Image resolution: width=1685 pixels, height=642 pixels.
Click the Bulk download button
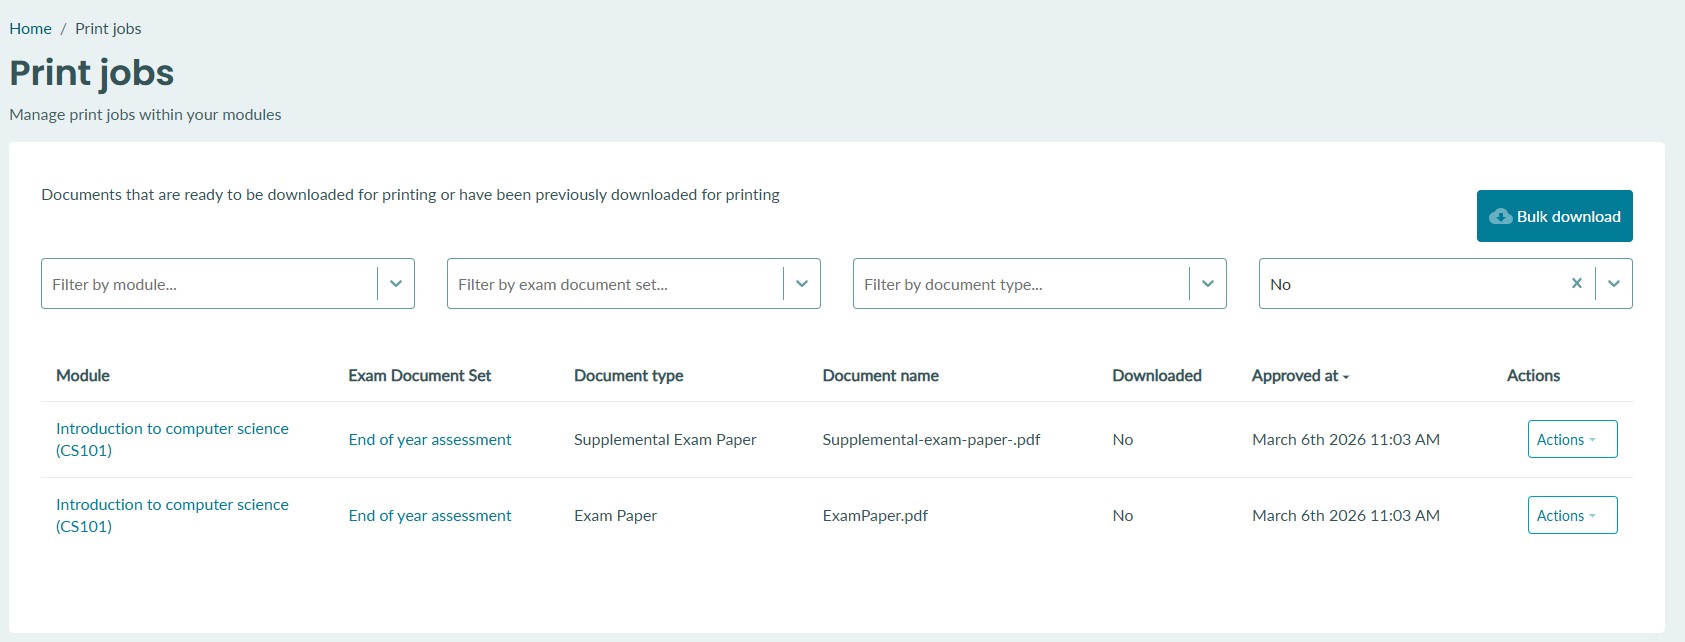1554,216
